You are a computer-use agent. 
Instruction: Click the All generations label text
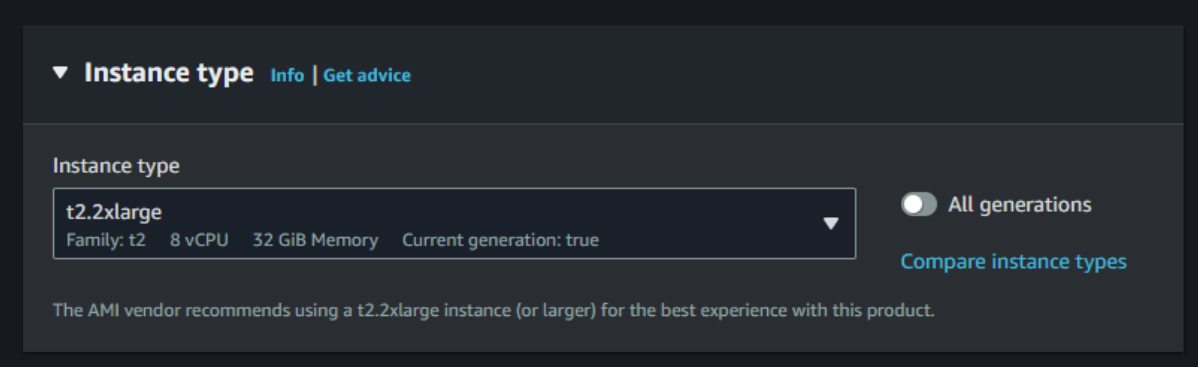(x=1020, y=204)
